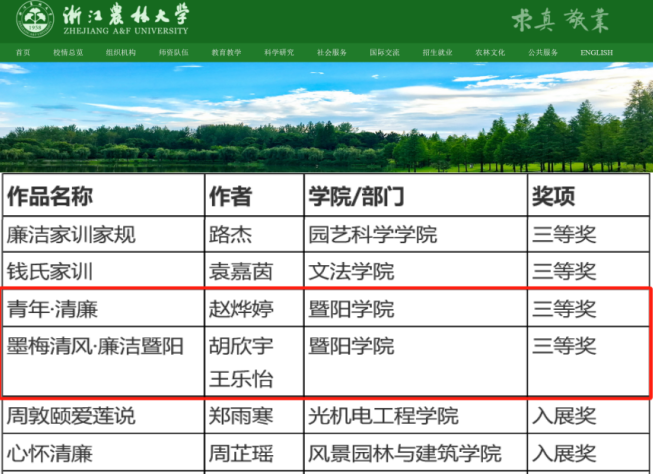Click the 墨梅清风·廉洁暨阳 entry
The image size is (653, 474).
(x=95, y=347)
